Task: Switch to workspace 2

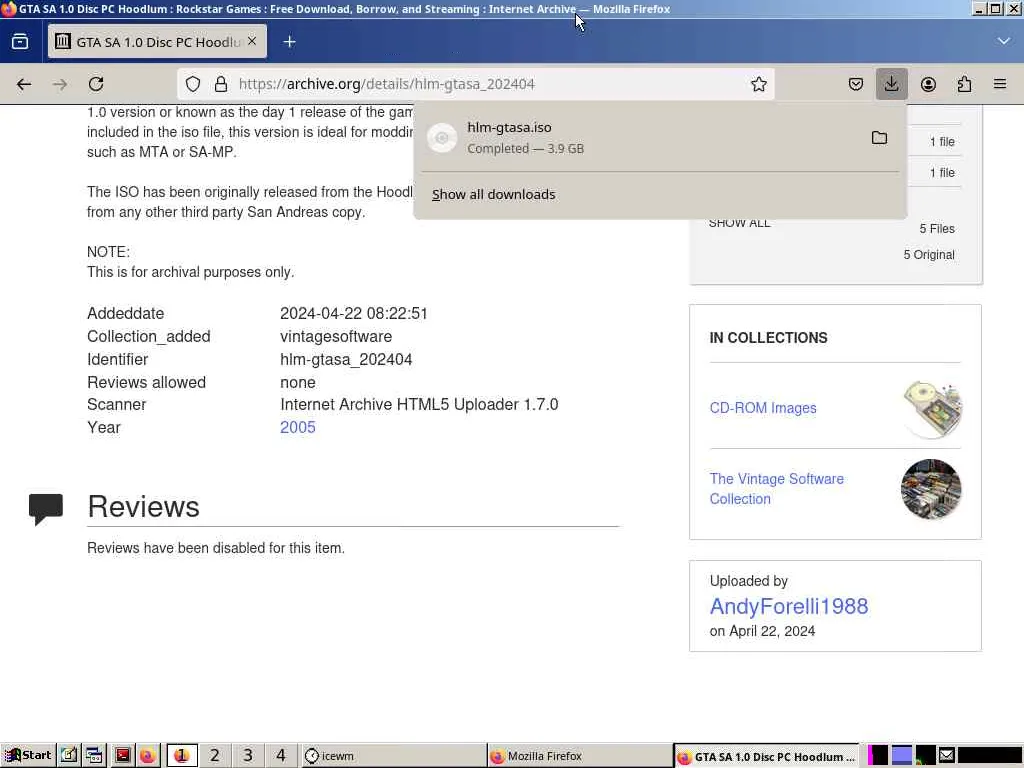Action: coord(215,756)
